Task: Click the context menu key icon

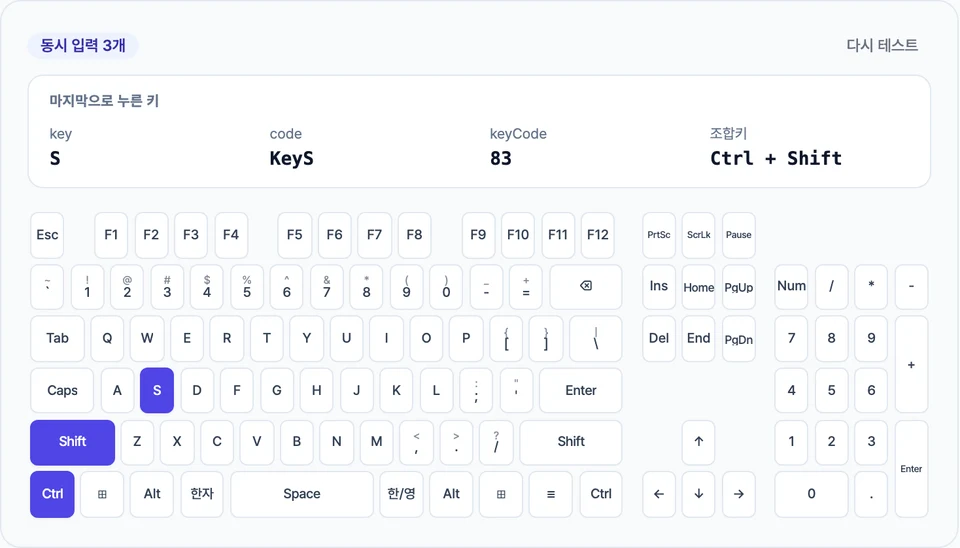Action: click(551, 494)
